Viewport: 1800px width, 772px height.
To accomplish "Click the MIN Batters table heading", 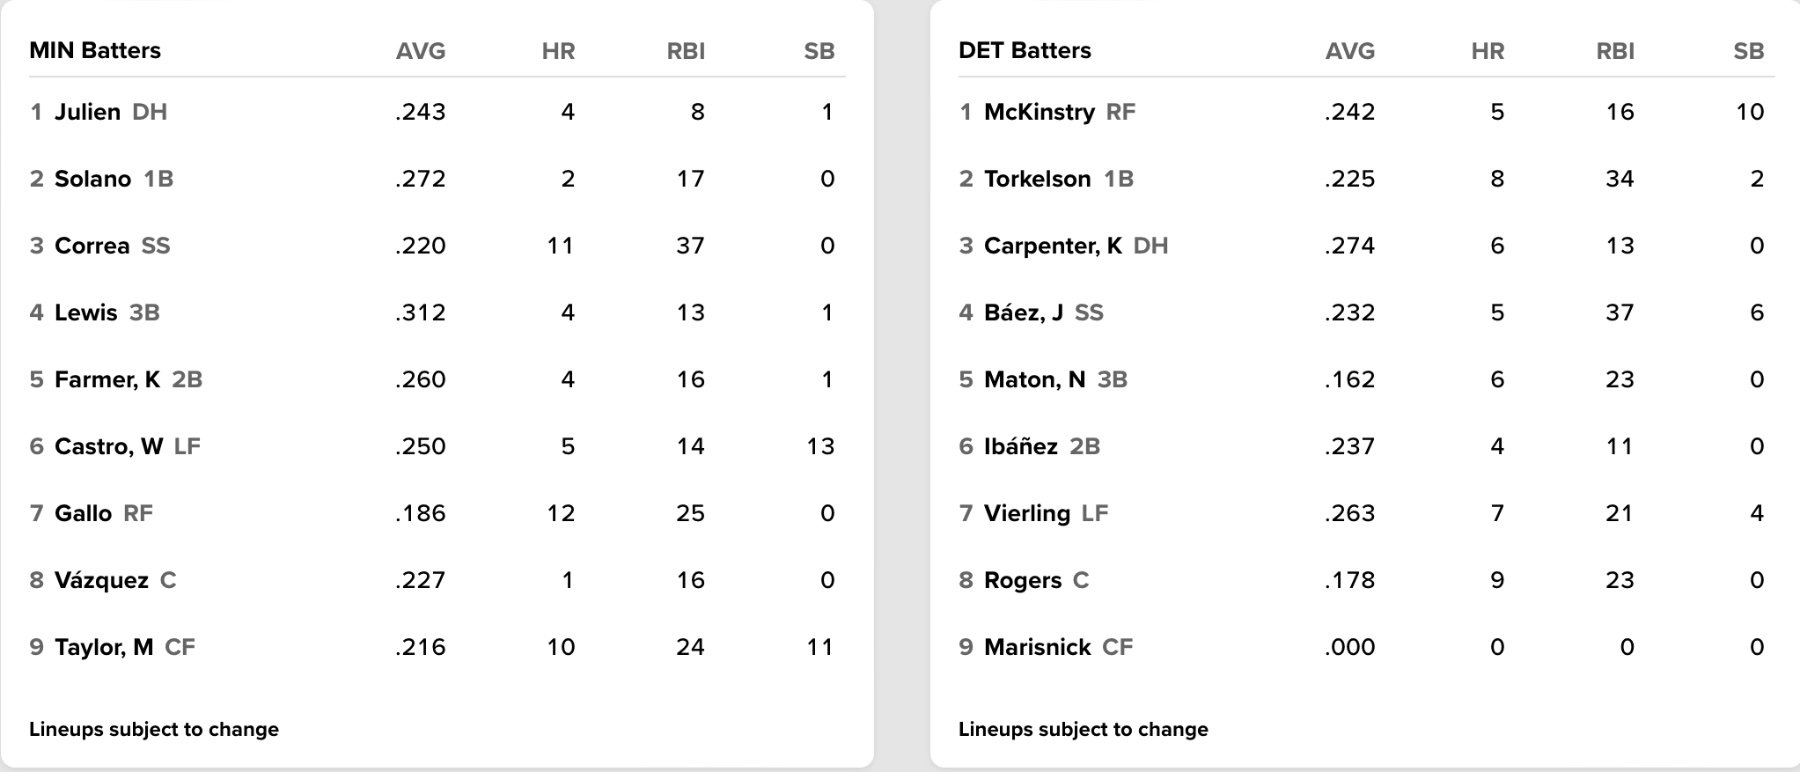I will (95, 51).
